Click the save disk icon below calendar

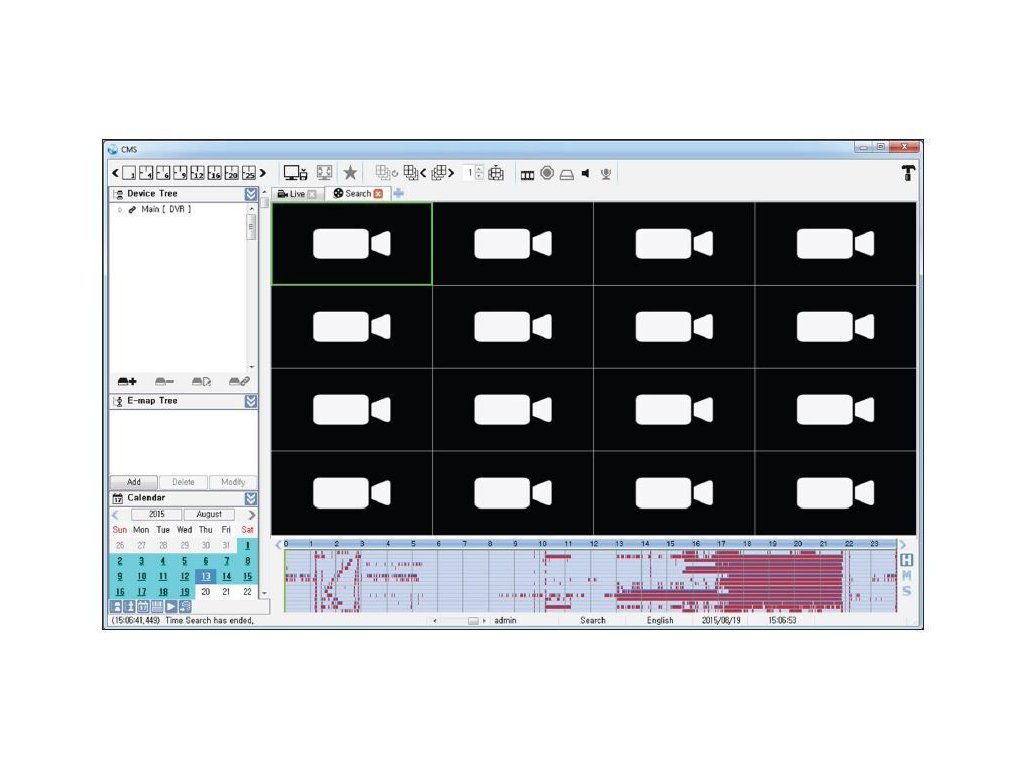(157, 607)
